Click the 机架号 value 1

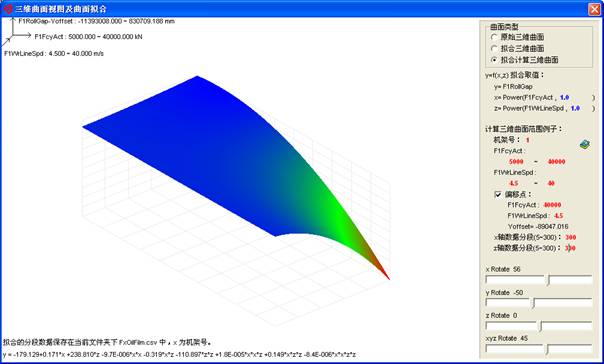tap(528, 140)
